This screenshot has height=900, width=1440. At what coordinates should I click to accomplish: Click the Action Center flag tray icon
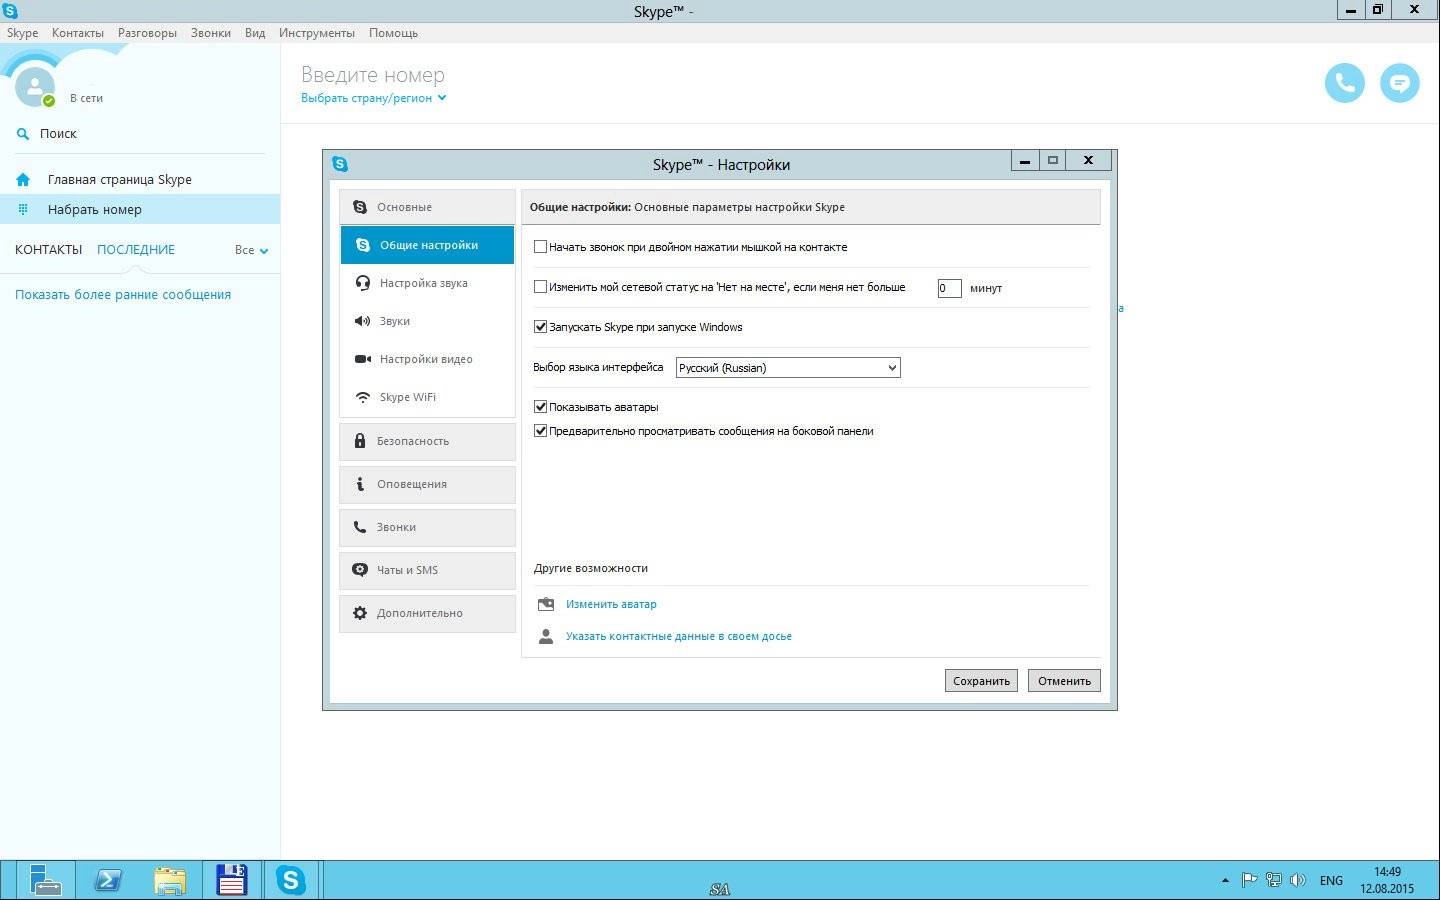click(x=1249, y=881)
